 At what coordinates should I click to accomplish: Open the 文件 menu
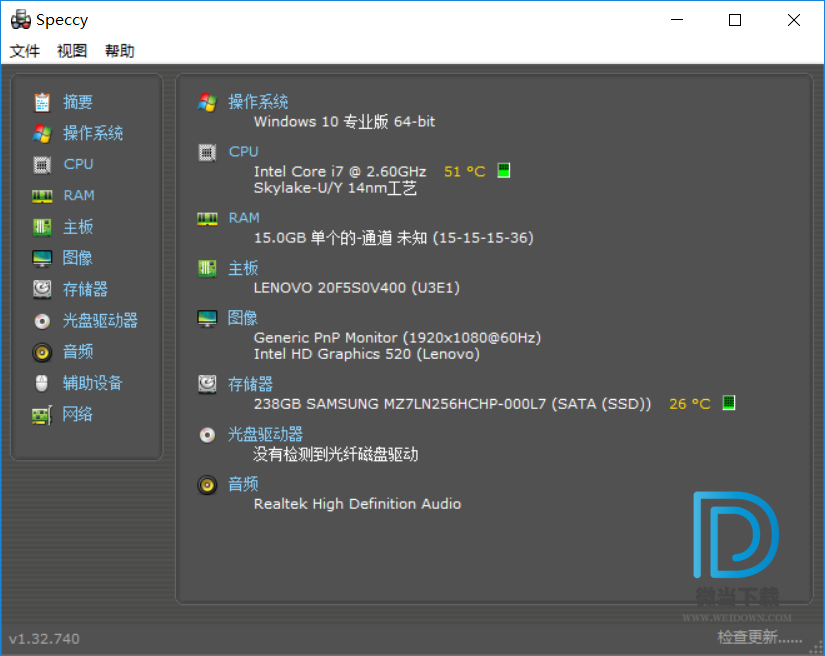point(25,51)
